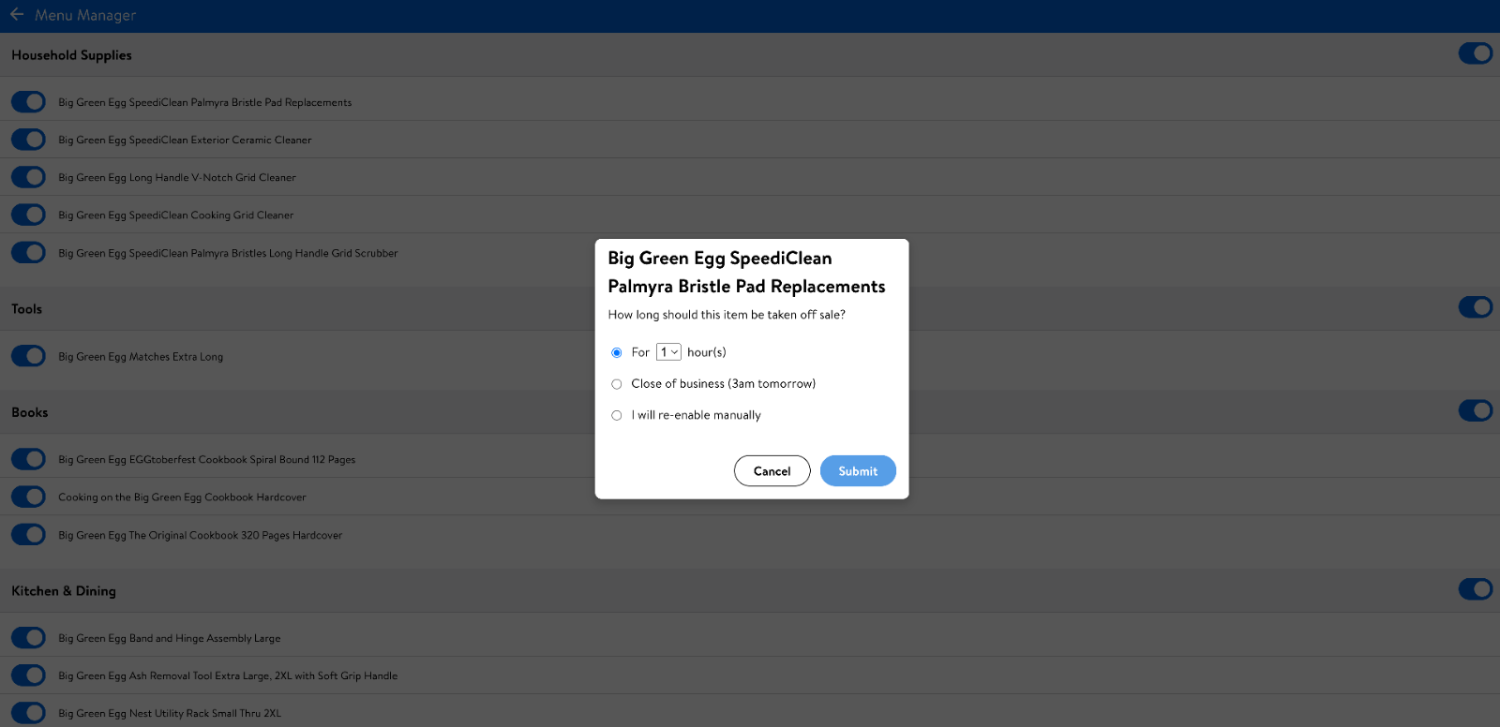The width and height of the screenshot is (1500, 727).
Task: Click the Tools section heading
Action: (27, 309)
